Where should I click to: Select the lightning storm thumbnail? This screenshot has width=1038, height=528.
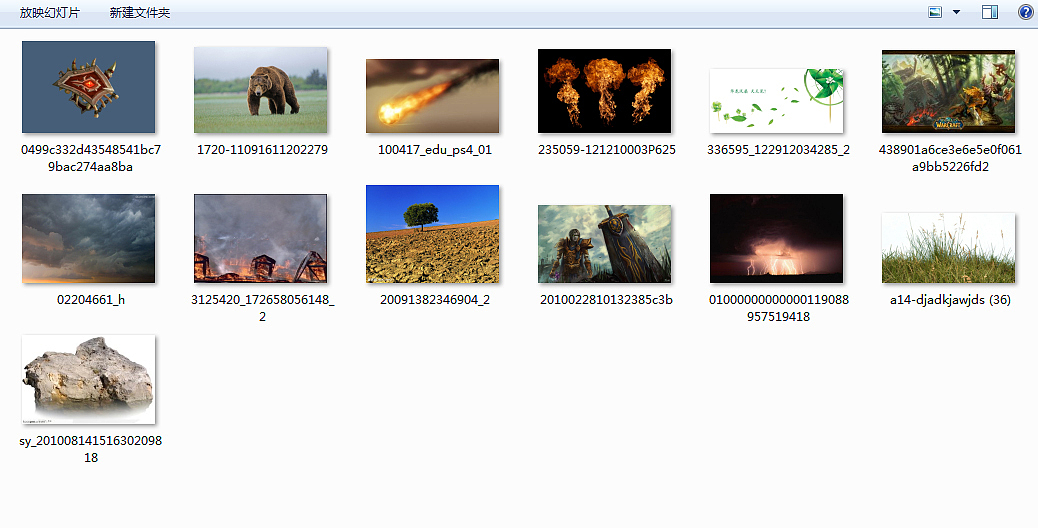777,239
